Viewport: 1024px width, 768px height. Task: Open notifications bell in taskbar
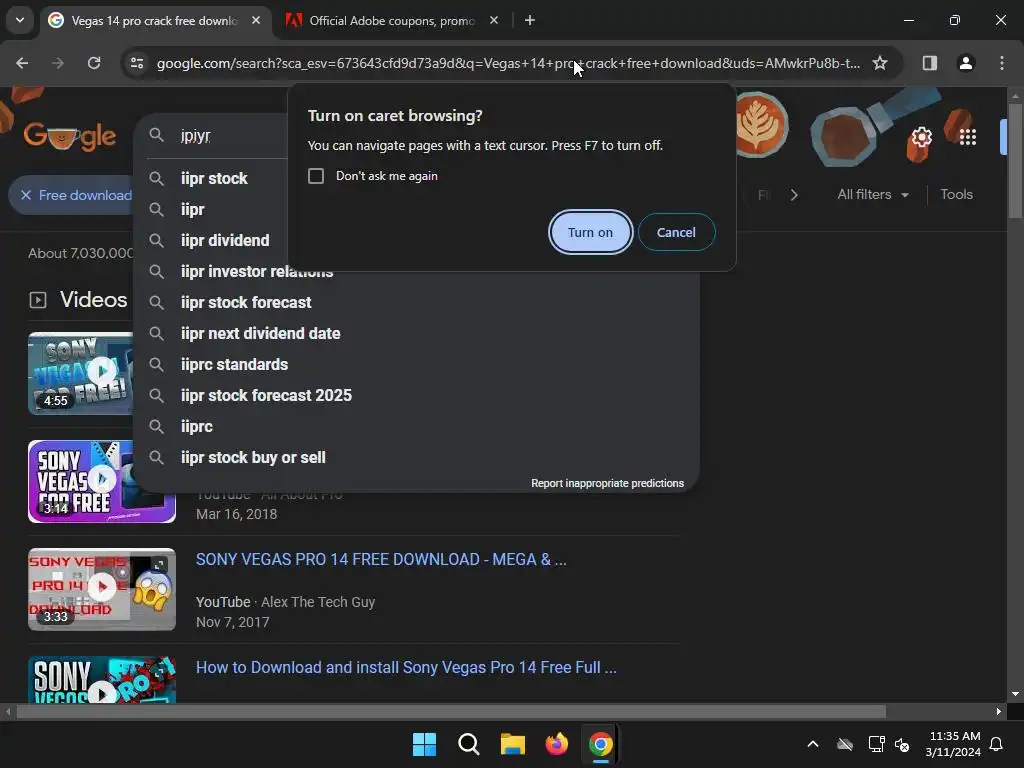pos(996,744)
